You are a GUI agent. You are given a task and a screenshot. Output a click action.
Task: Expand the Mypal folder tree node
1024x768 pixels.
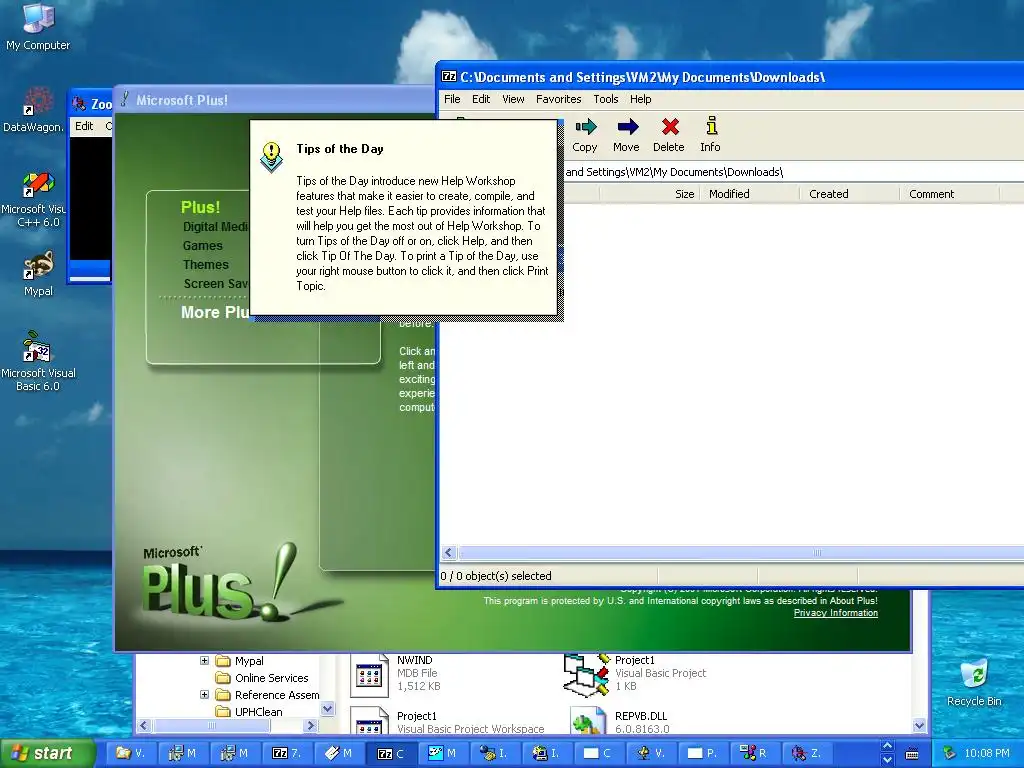[204, 661]
